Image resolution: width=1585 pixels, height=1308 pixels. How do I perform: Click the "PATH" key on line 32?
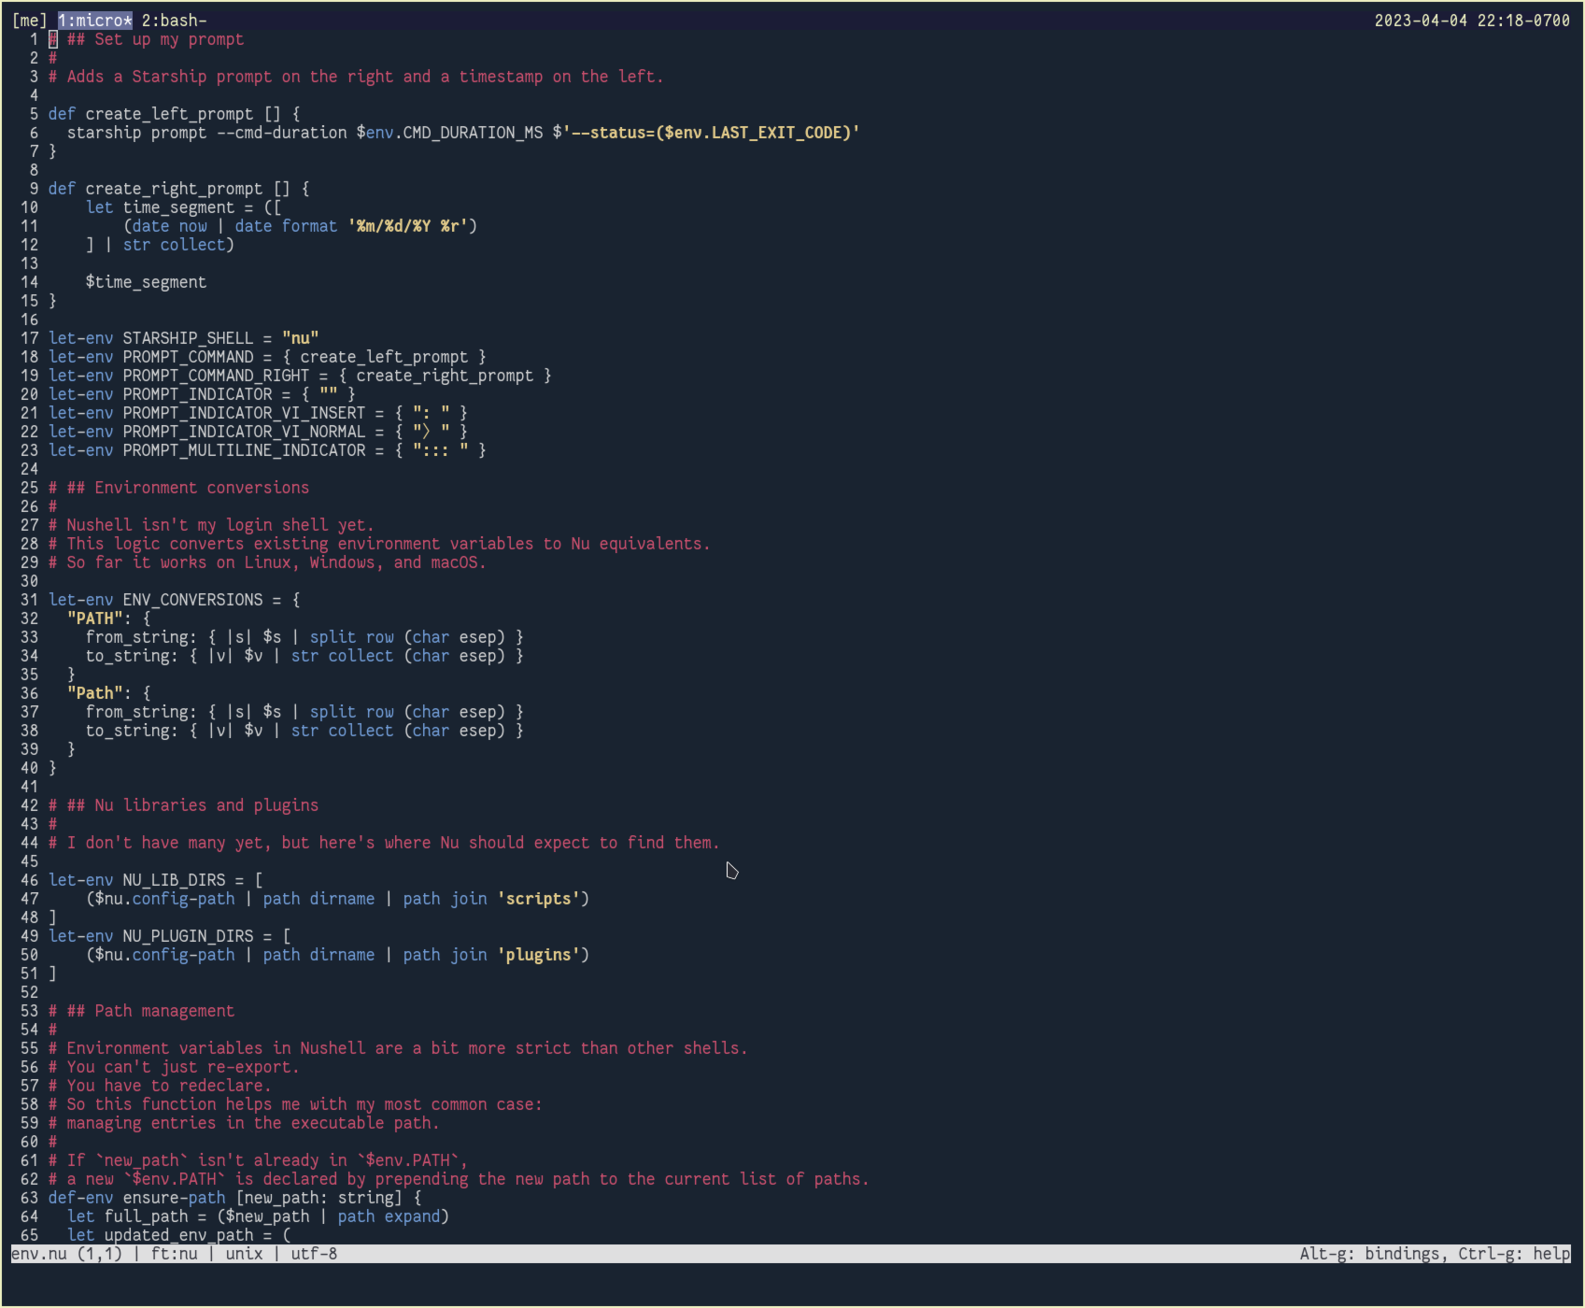point(95,619)
